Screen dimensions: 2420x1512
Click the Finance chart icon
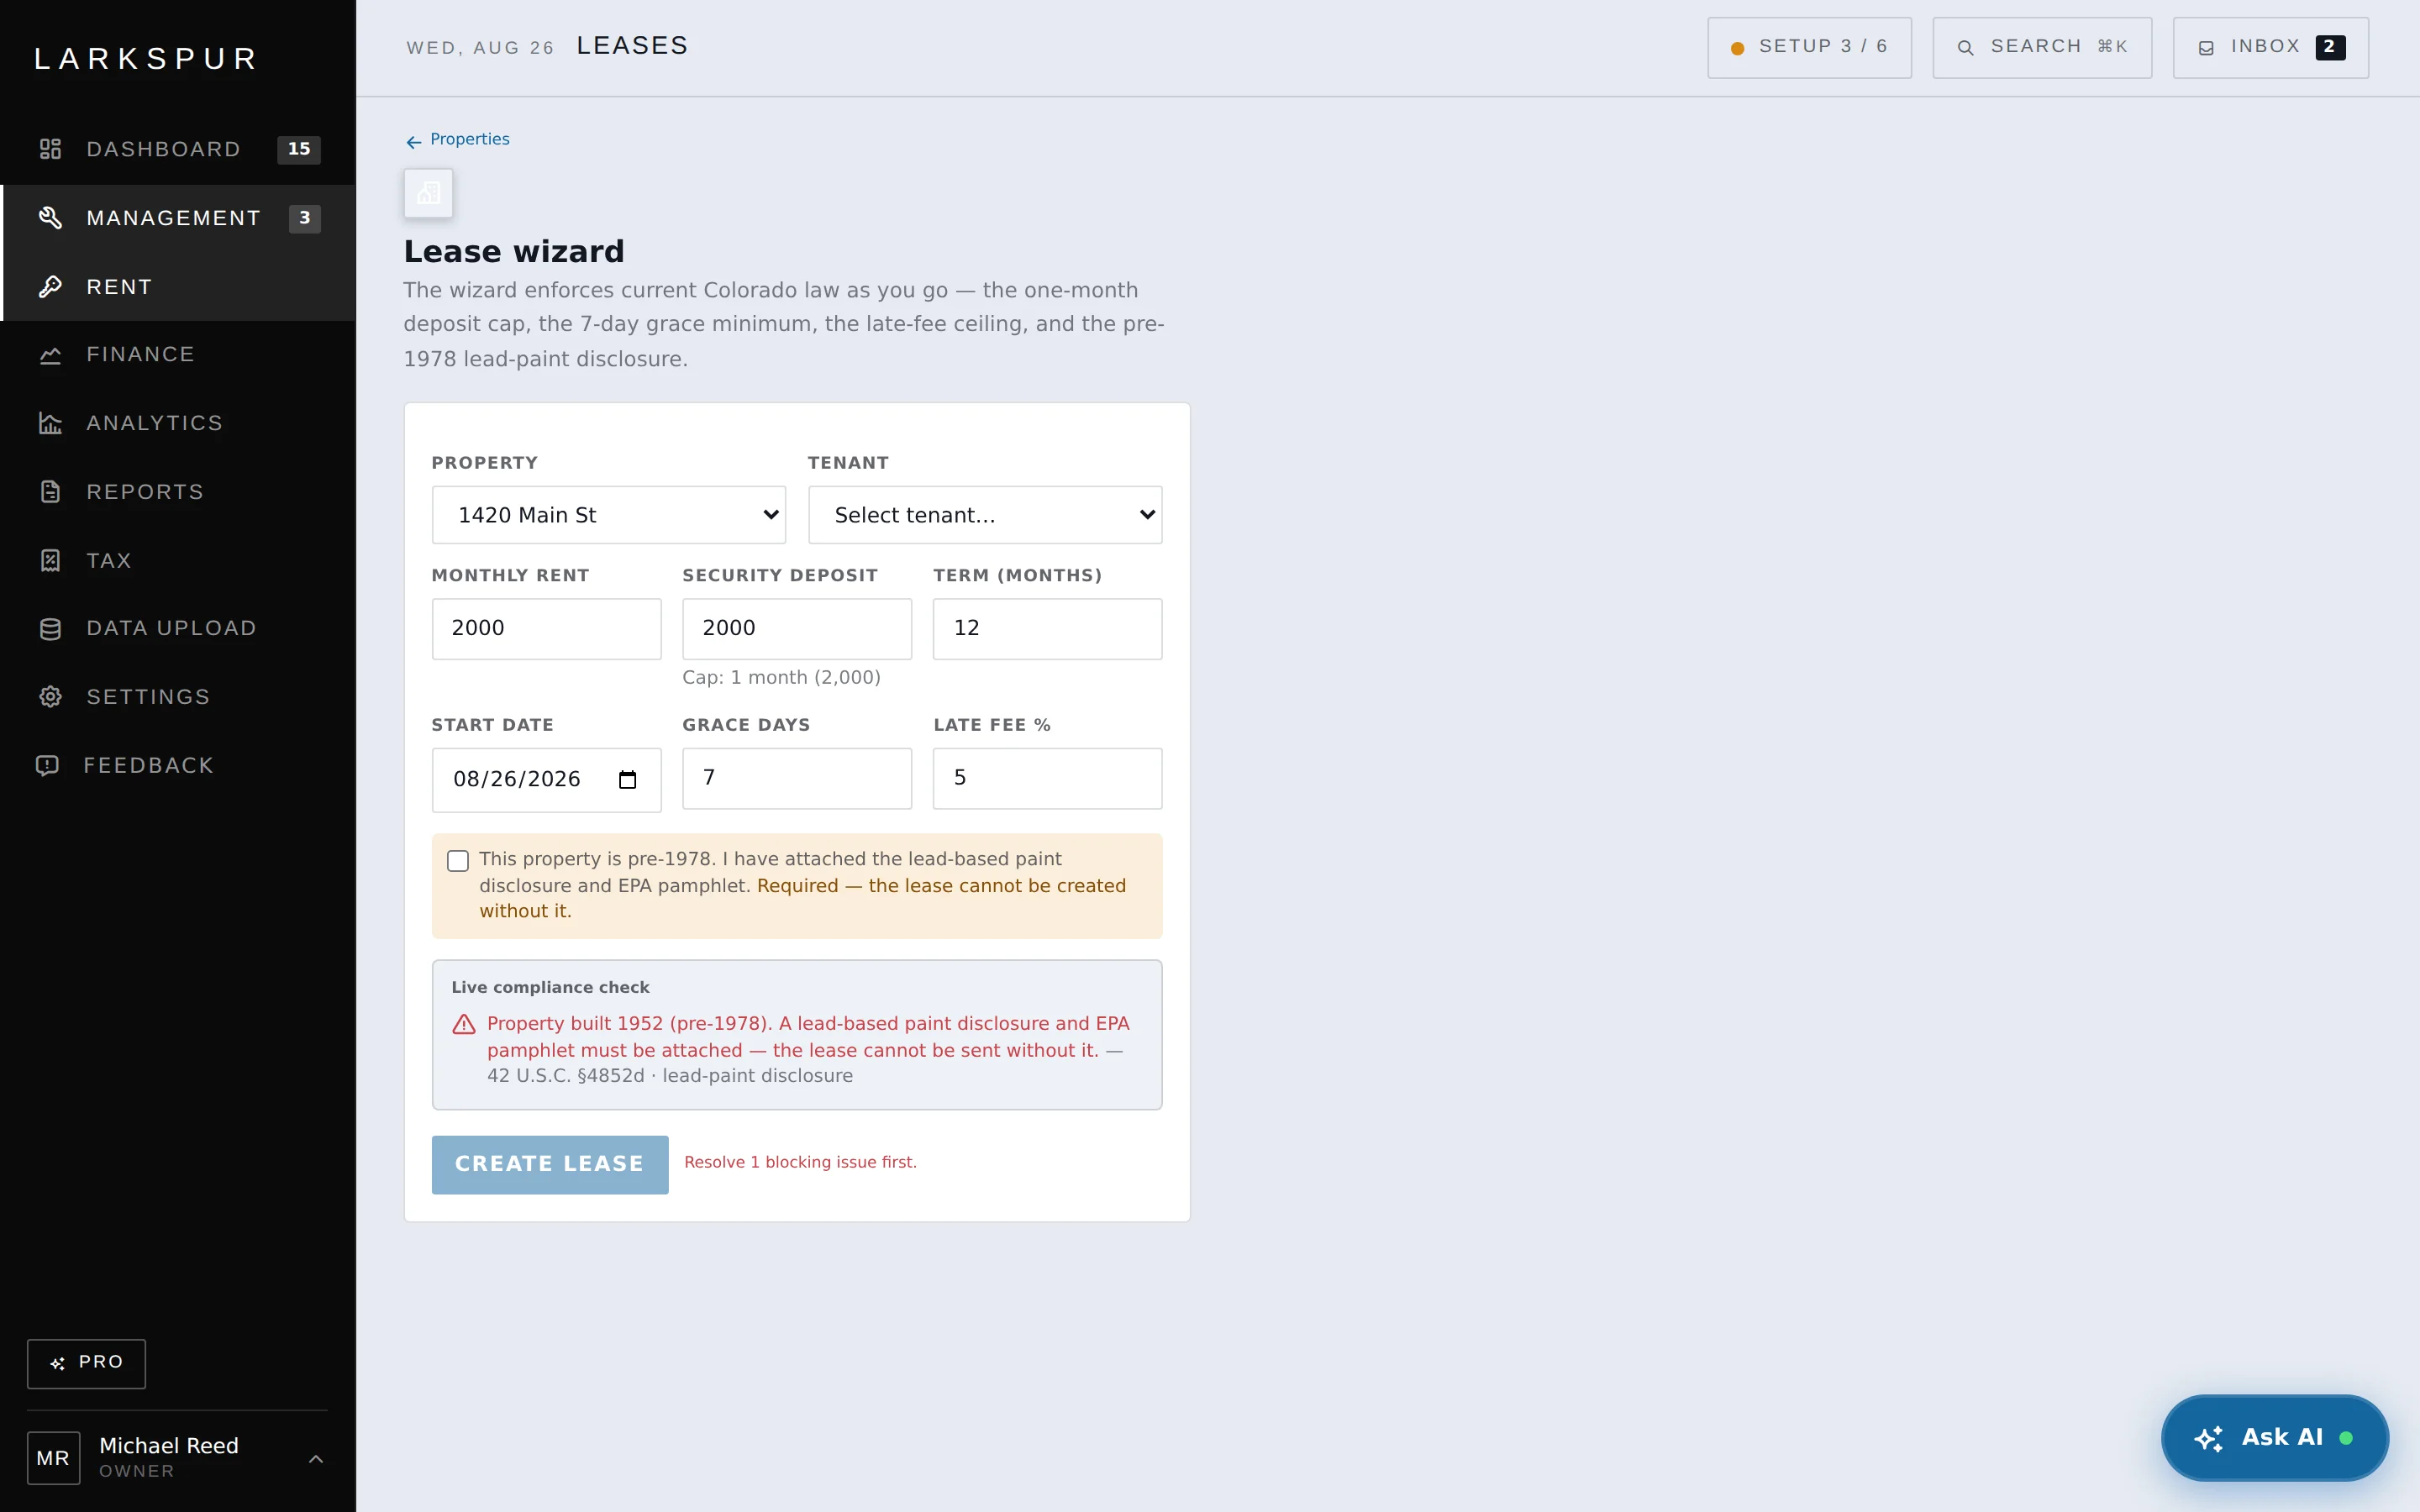(50, 355)
